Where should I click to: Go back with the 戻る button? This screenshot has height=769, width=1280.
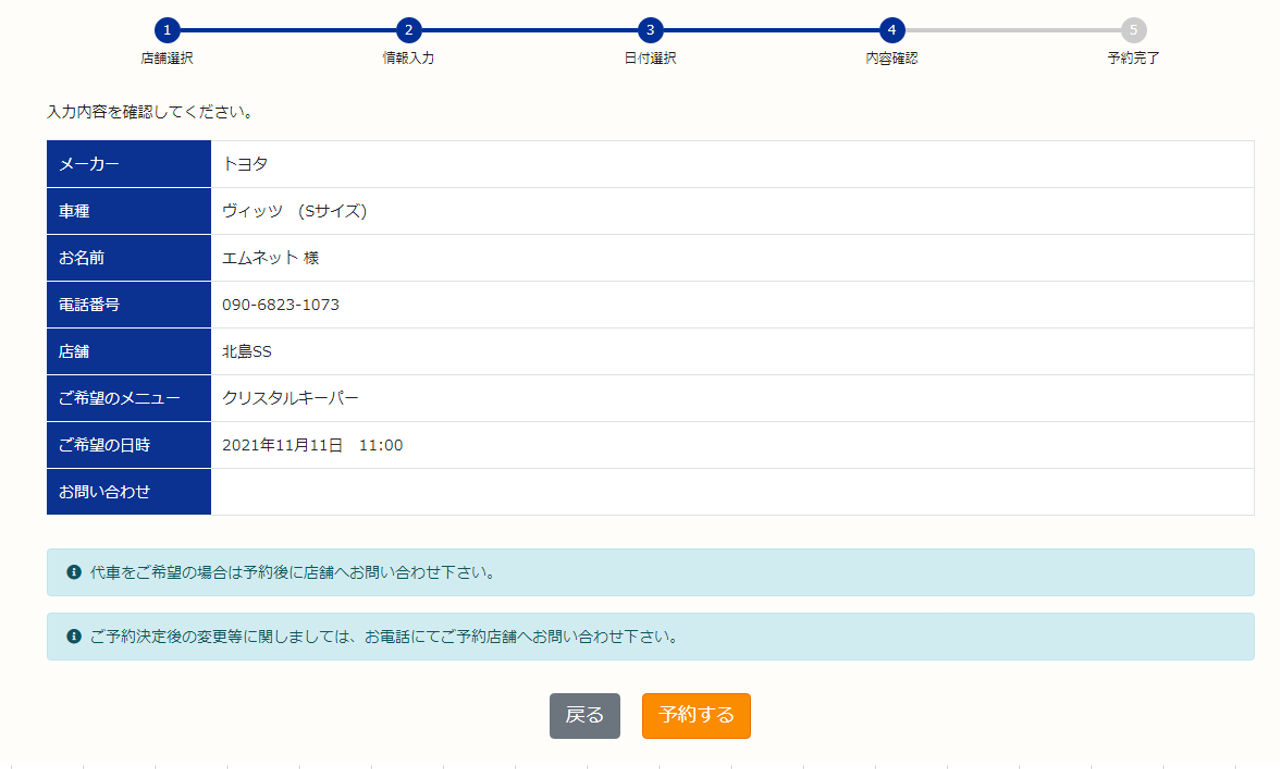[x=585, y=716]
